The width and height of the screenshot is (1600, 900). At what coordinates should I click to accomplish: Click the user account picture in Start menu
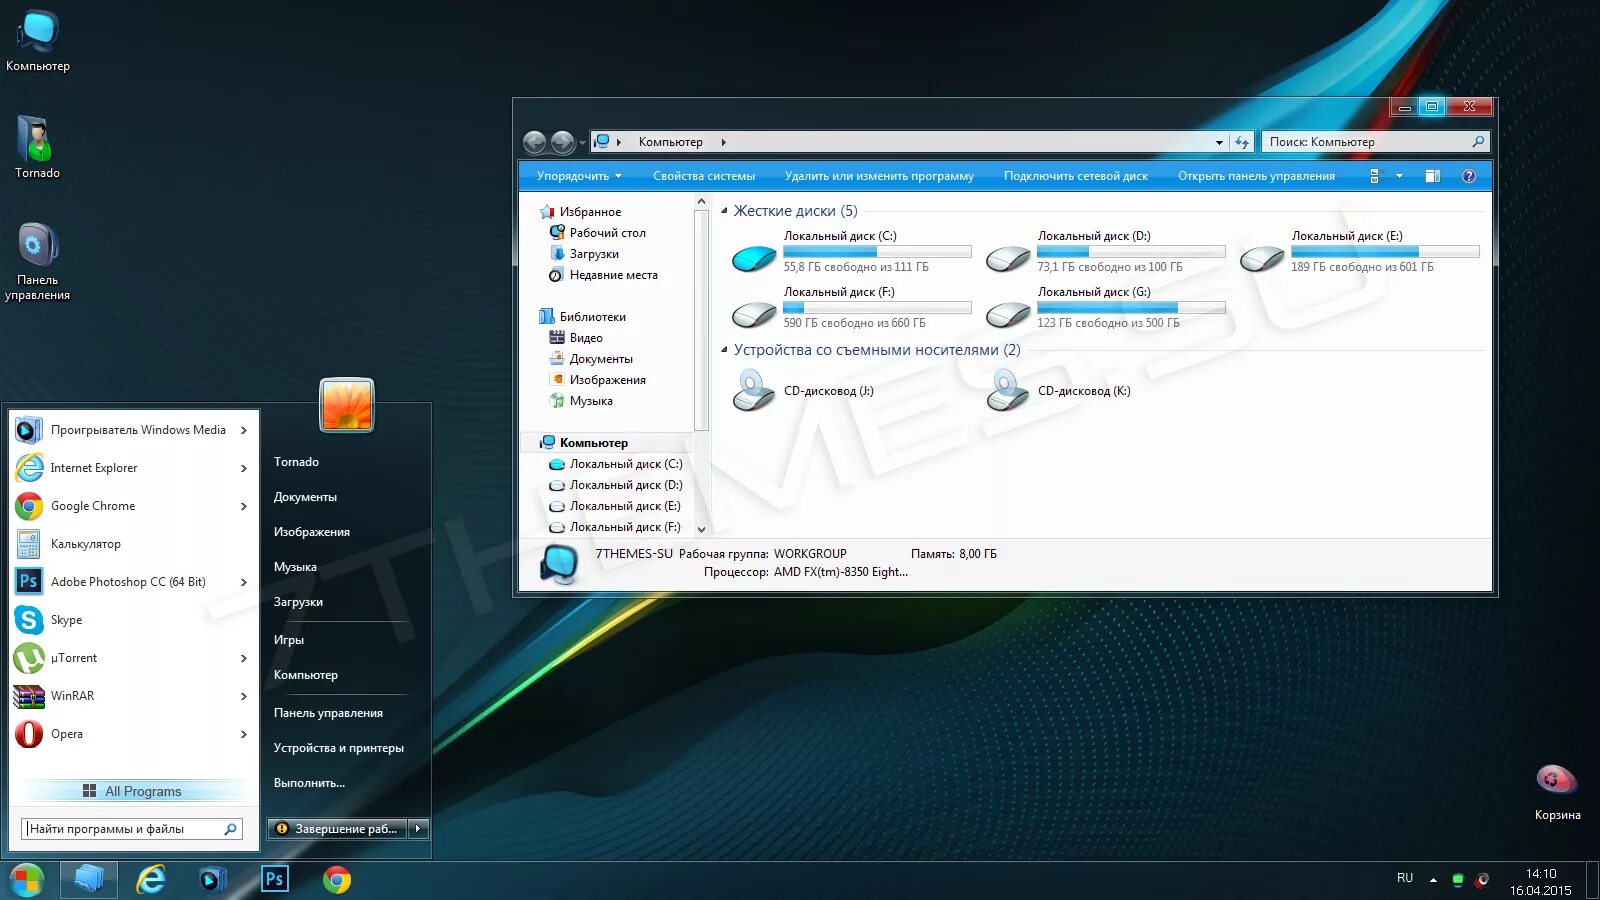[x=347, y=405]
